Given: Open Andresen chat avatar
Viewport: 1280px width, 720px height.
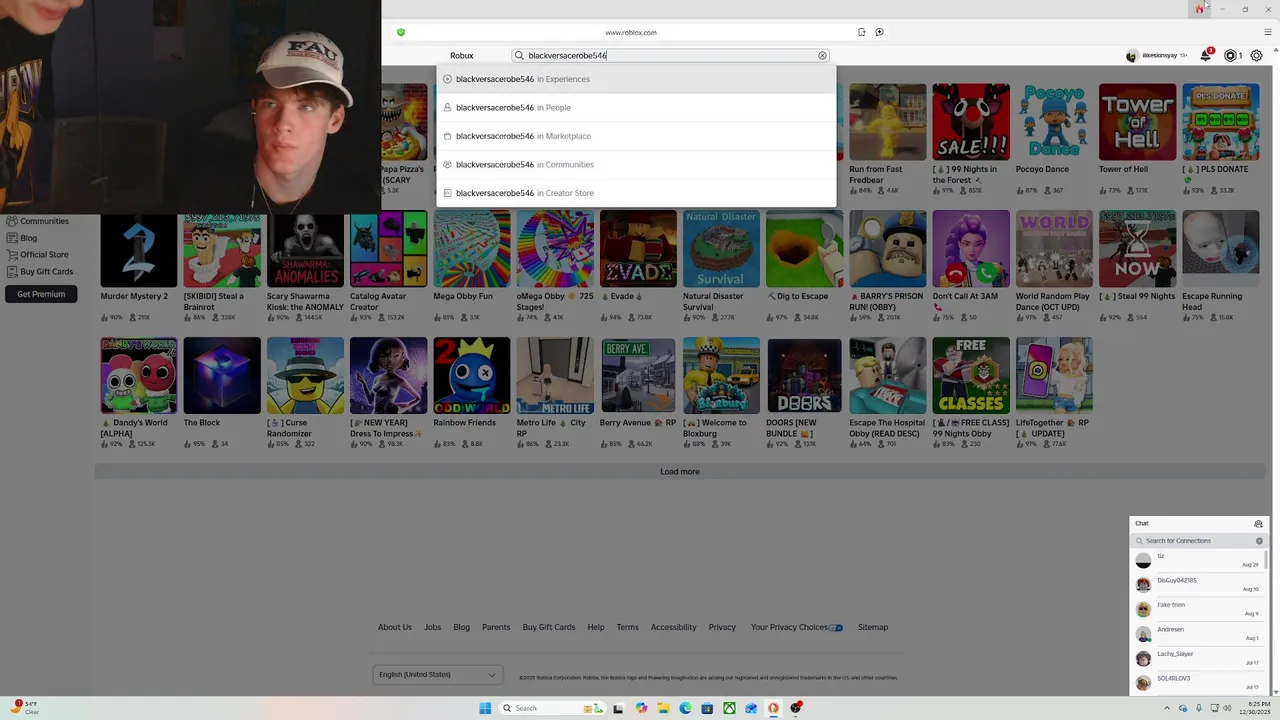Looking at the screenshot, I should coord(1143,634).
